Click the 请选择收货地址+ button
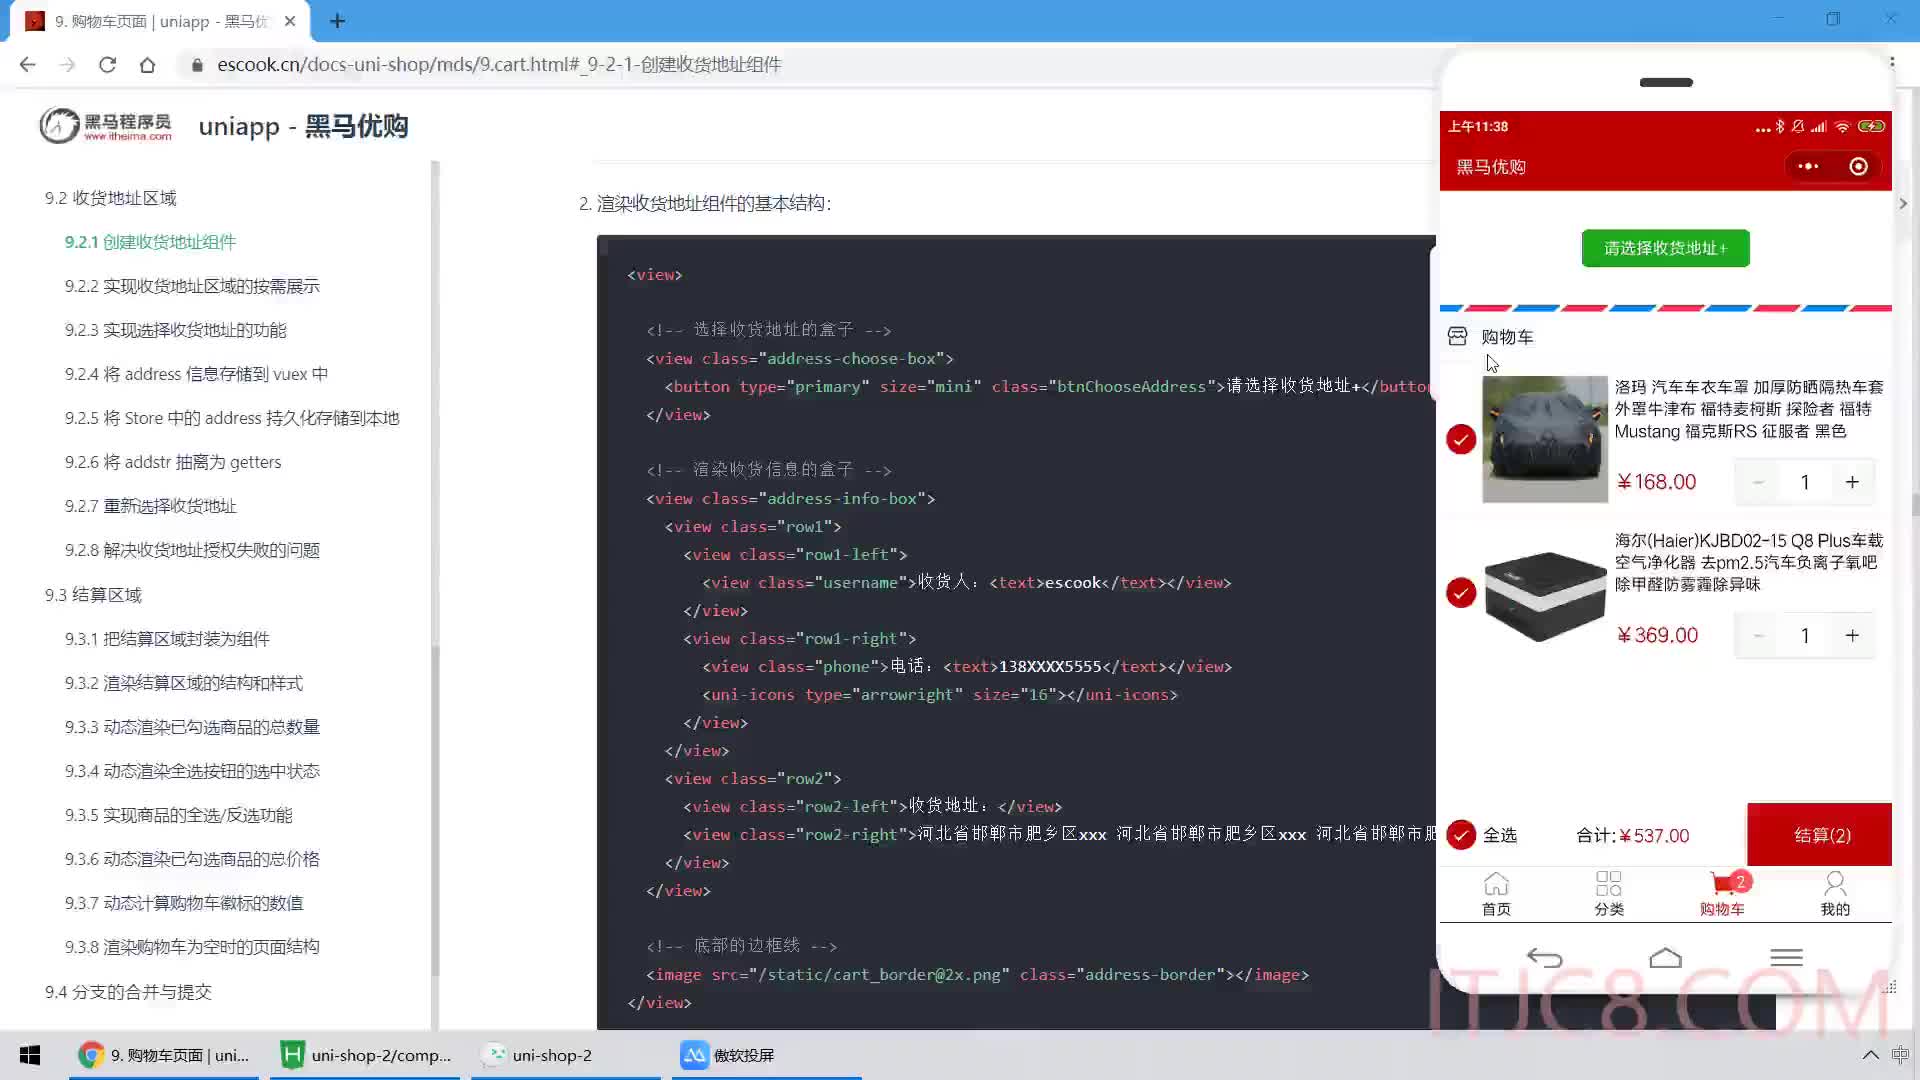 [1665, 248]
